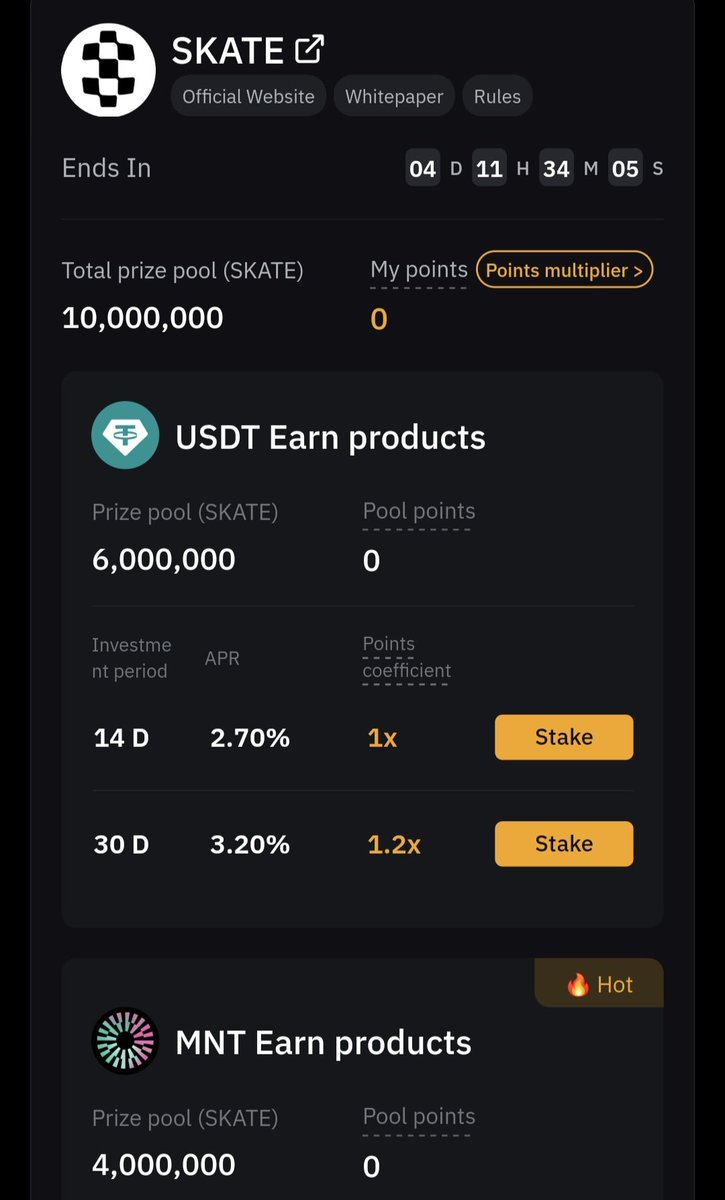Open the Official Website link
The height and width of the screenshot is (1200, 725).
tap(248, 97)
